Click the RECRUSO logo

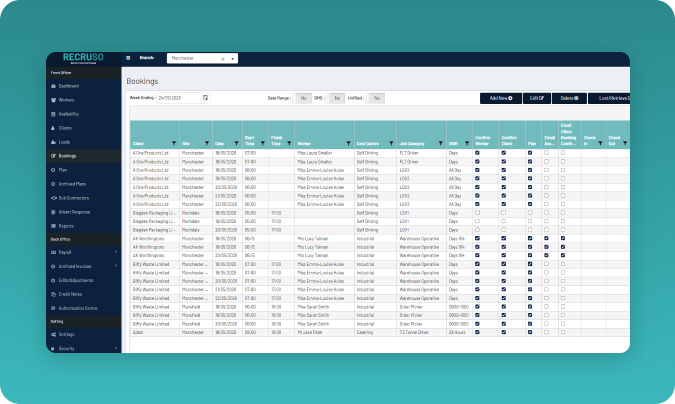click(83, 58)
